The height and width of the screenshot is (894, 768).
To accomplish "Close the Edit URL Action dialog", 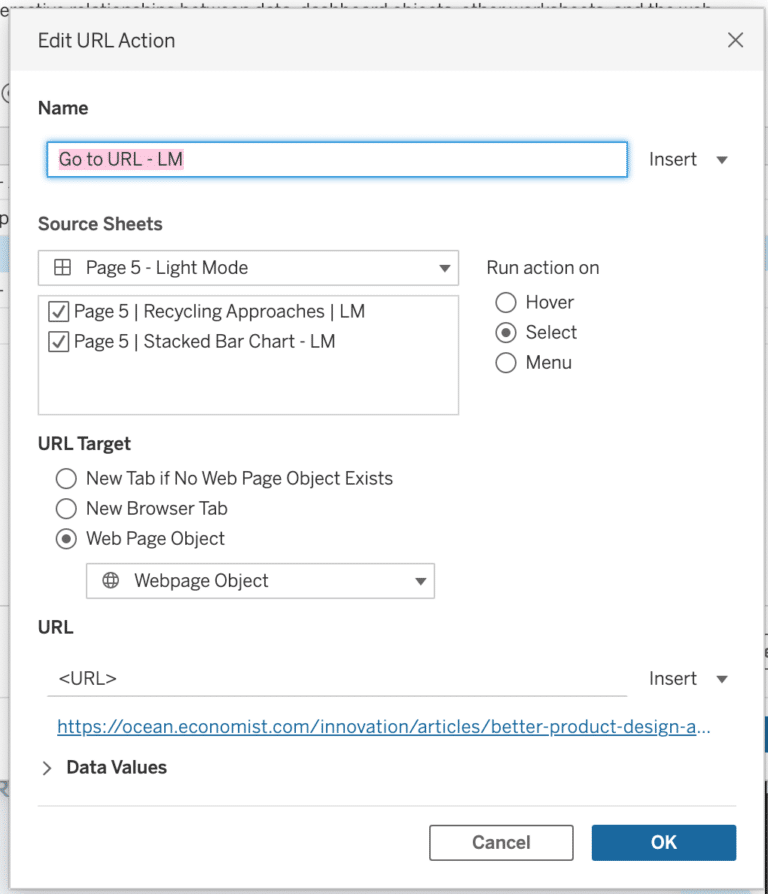I will click(x=735, y=40).
